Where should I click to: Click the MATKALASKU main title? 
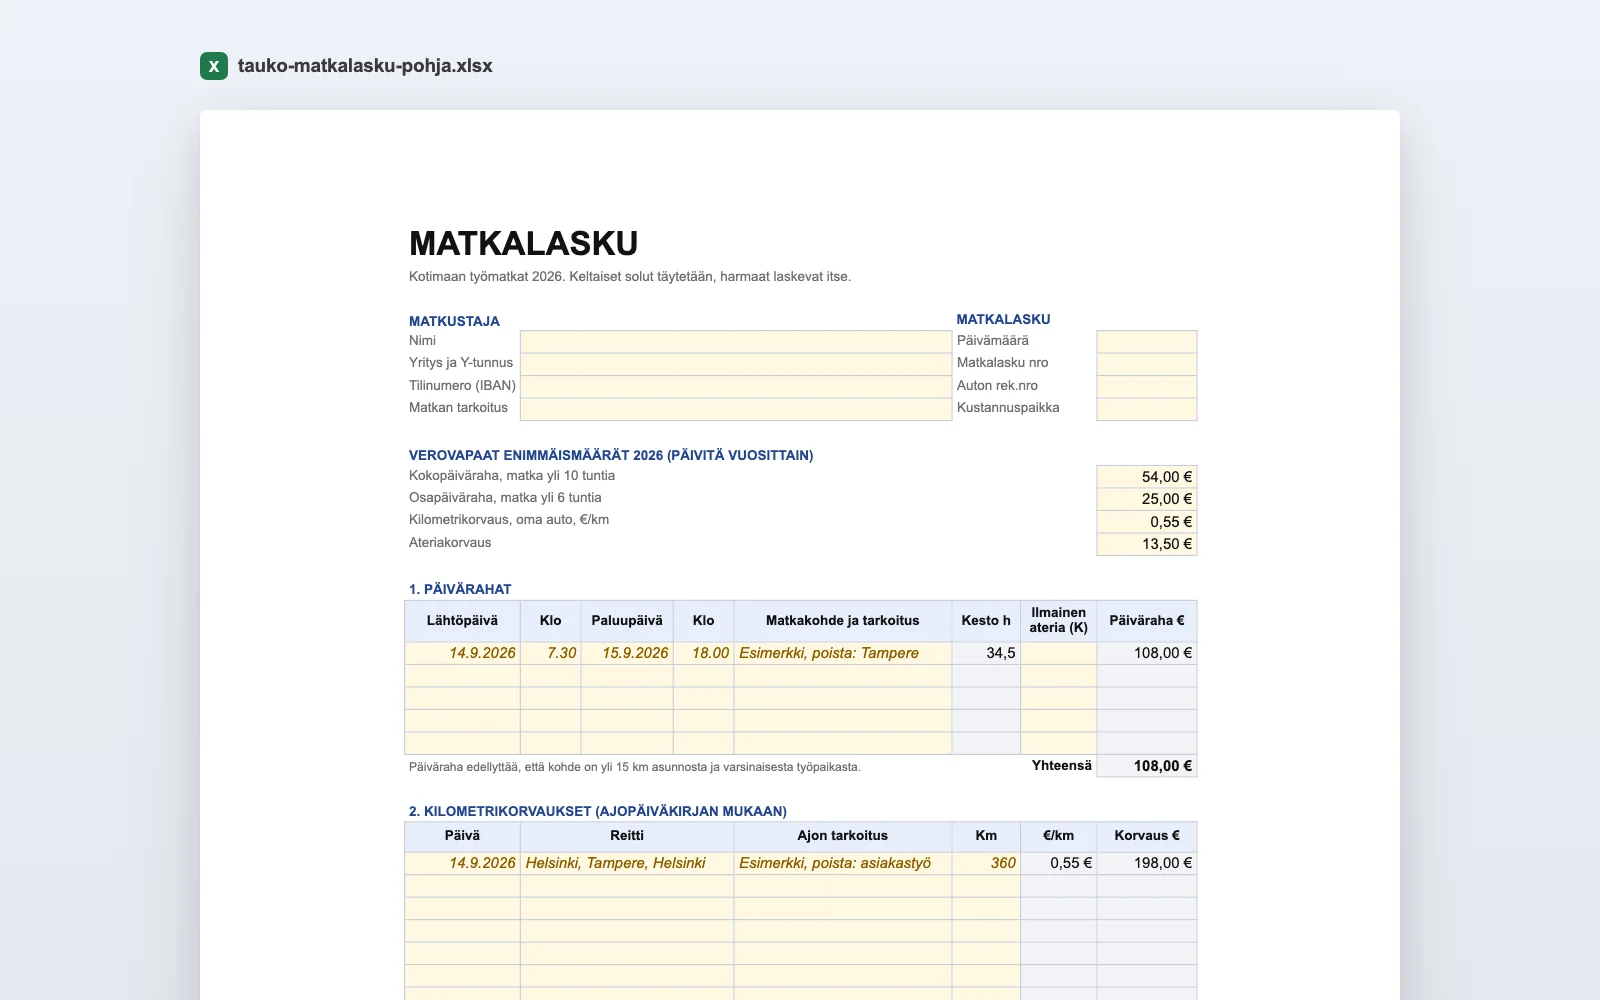pos(523,244)
